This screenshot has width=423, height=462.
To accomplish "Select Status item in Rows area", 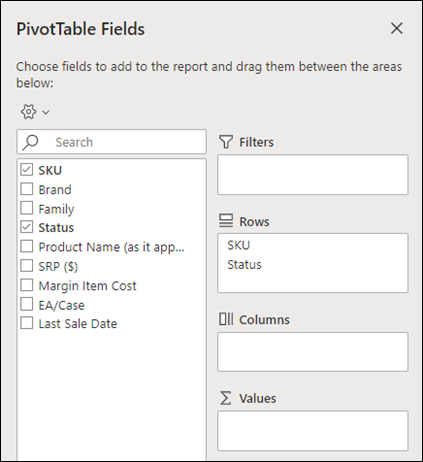I will (x=244, y=265).
